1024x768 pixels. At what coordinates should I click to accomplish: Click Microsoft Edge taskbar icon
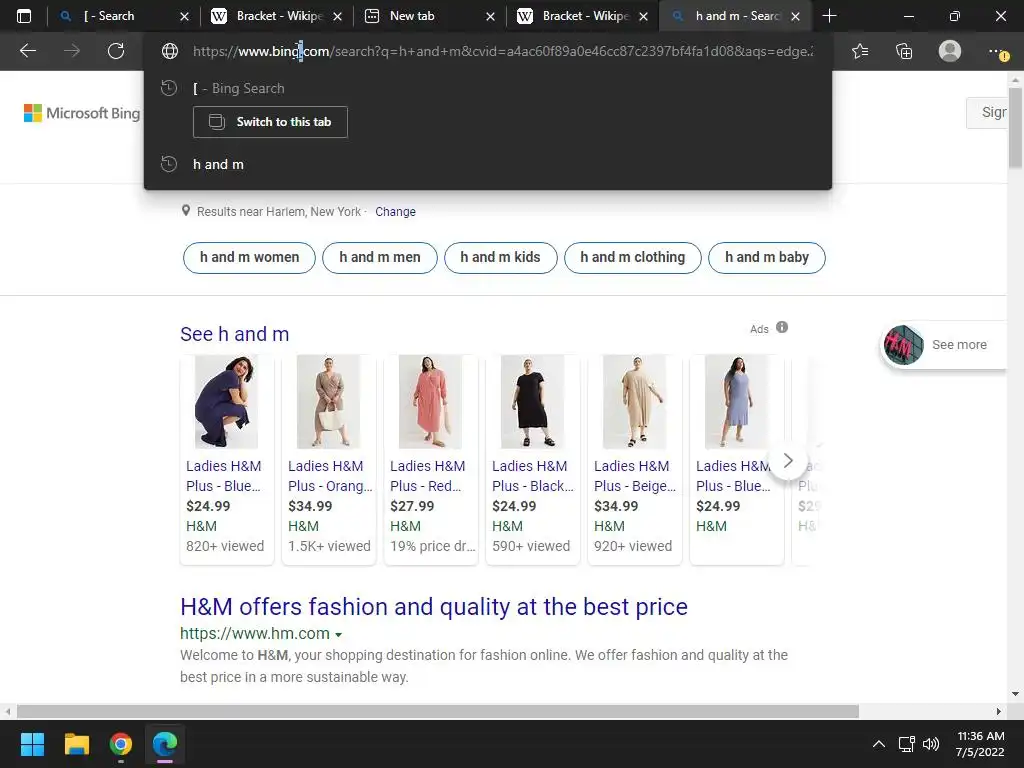[165, 744]
